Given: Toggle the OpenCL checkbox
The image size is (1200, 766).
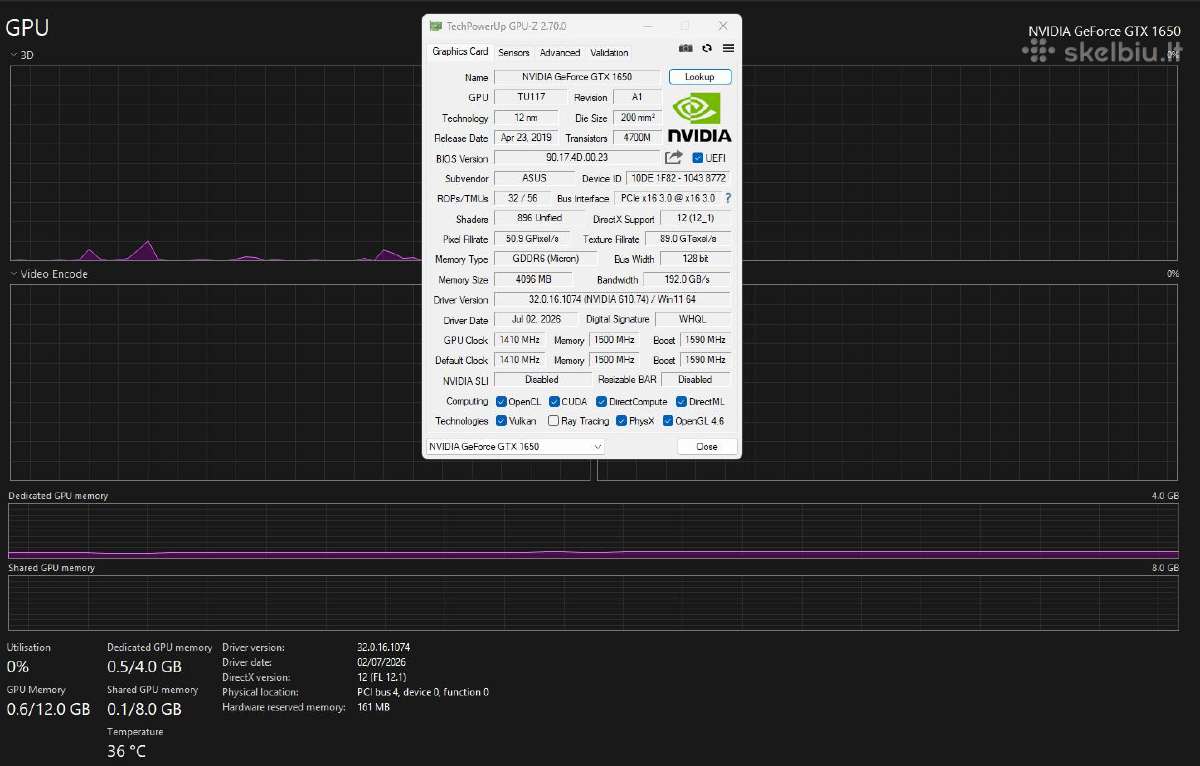Looking at the screenshot, I should 501,402.
